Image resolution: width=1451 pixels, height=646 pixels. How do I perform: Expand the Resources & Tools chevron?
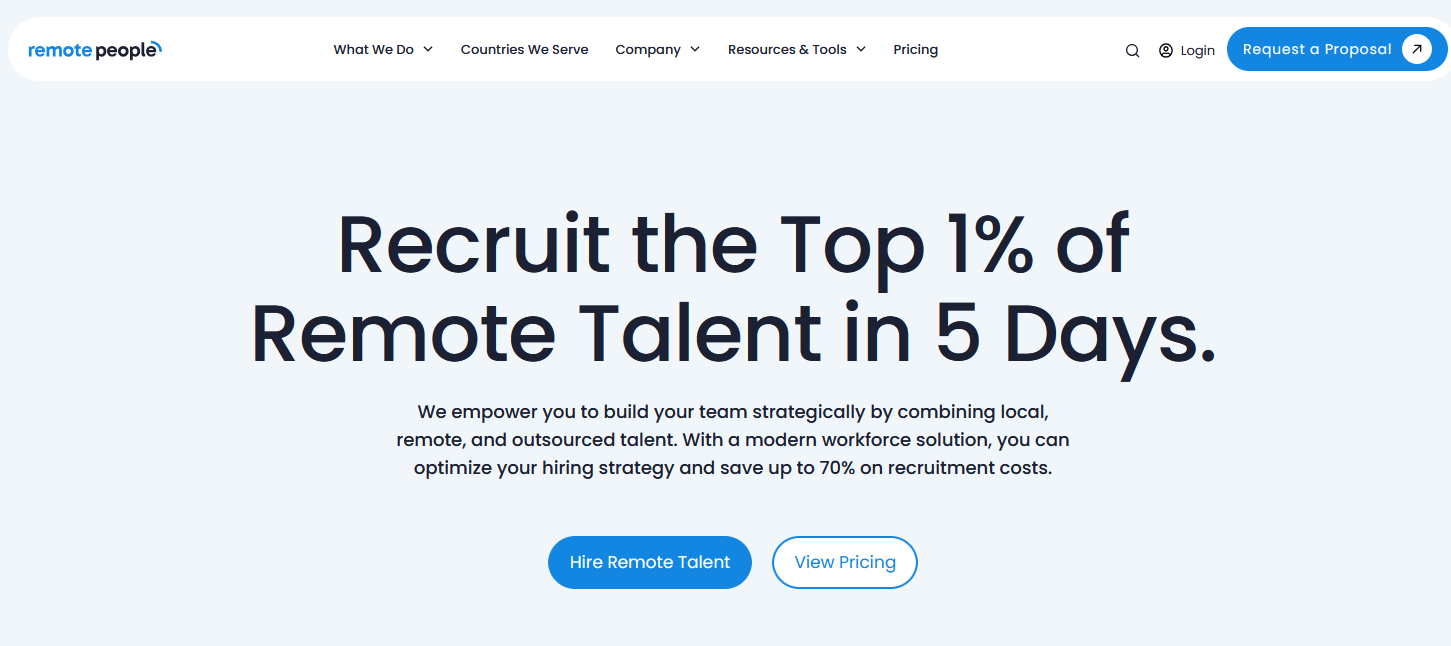[x=861, y=49]
